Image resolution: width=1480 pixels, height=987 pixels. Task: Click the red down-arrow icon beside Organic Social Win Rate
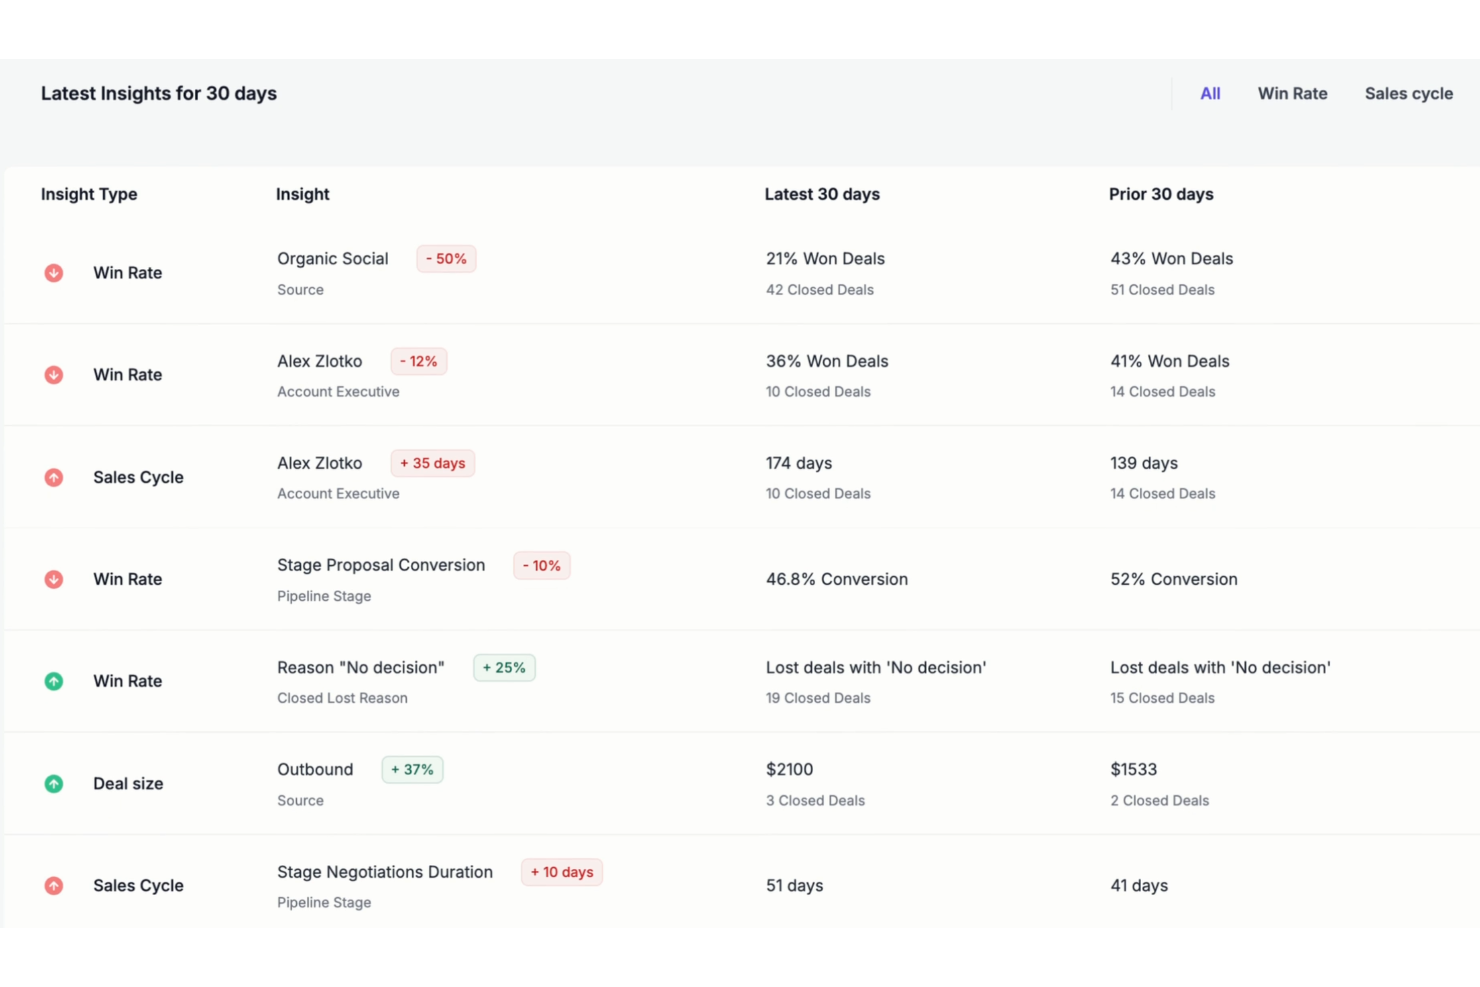[53, 272]
